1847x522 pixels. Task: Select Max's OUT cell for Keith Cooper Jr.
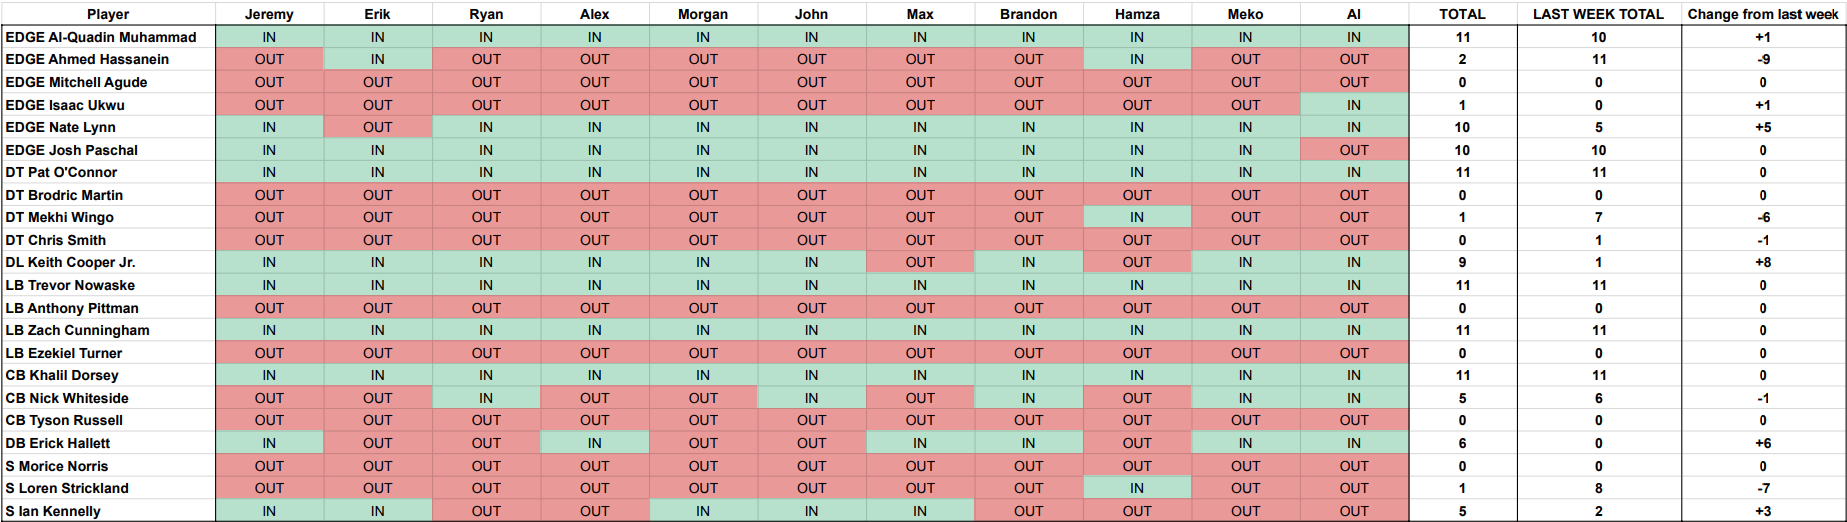(x=920, y=262)
